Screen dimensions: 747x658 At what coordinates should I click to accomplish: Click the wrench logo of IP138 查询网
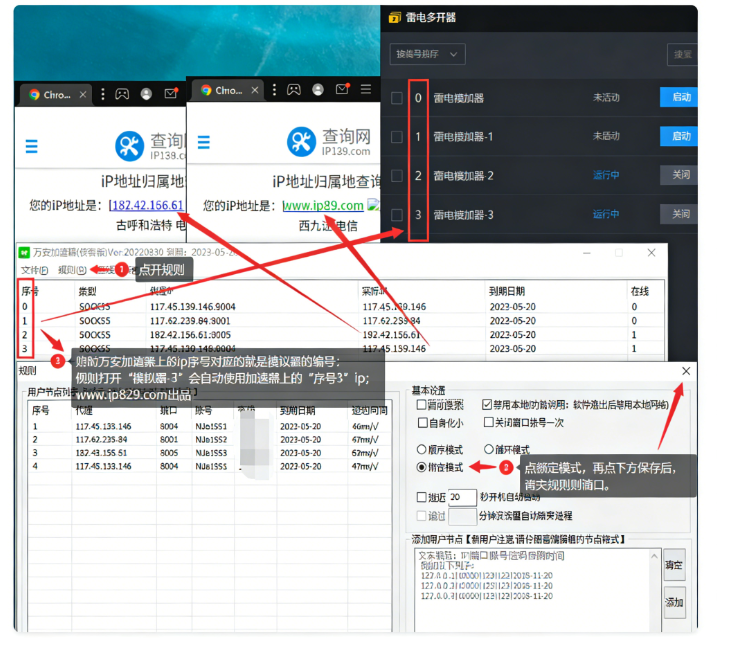[x=130, y=146]
